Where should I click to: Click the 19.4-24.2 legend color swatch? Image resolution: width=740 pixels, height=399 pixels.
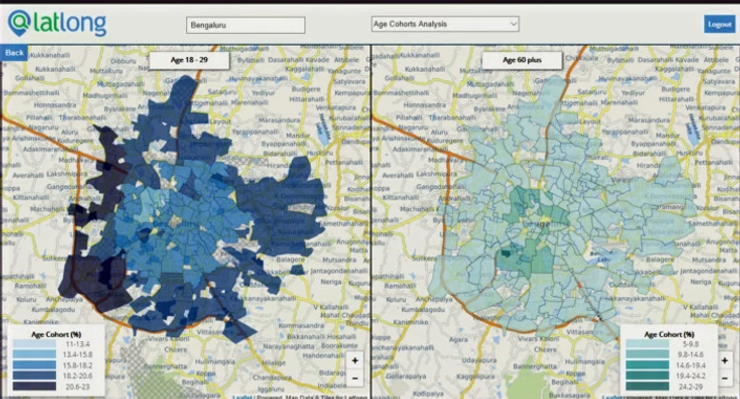coord(648,376)
